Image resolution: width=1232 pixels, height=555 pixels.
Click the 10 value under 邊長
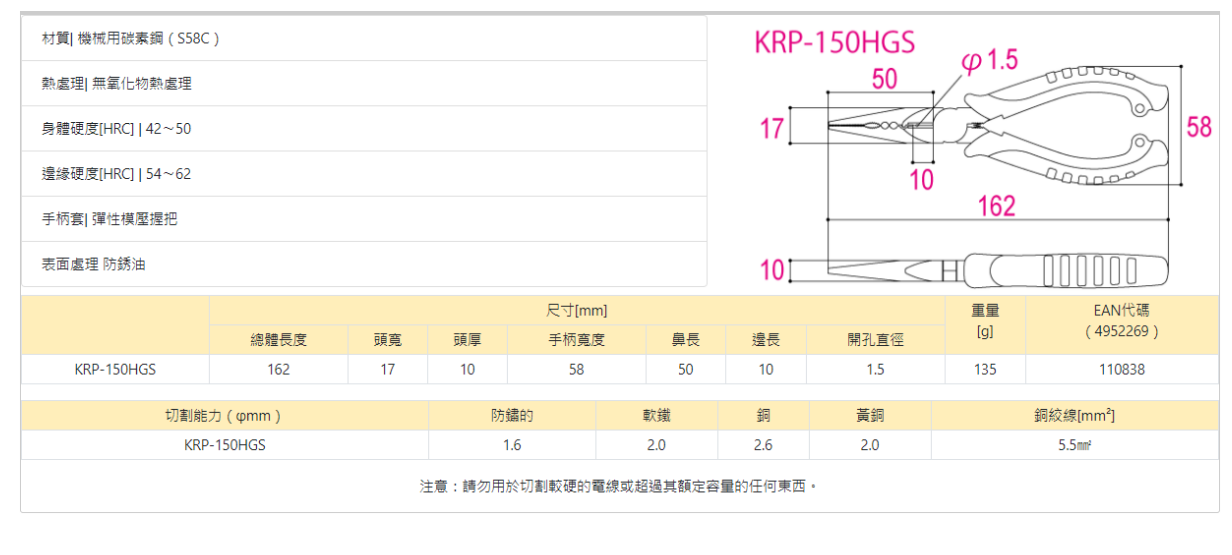[x=765, y=369]
